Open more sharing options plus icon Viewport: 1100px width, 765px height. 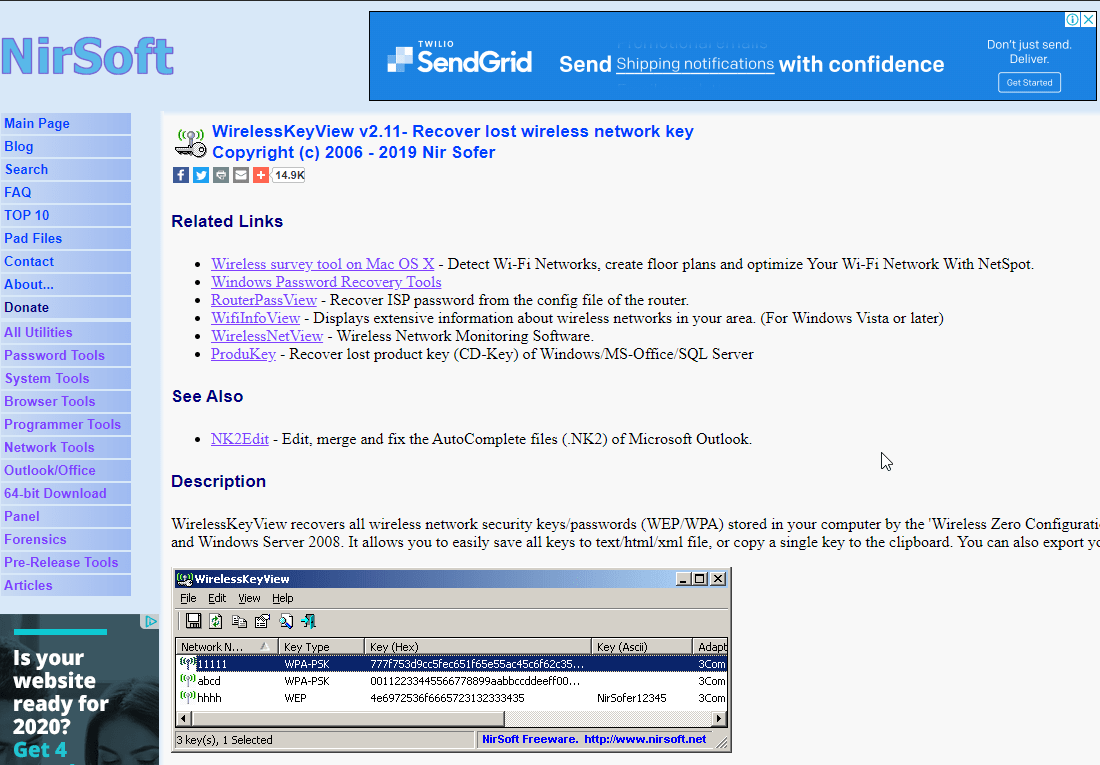coord(261,175)
